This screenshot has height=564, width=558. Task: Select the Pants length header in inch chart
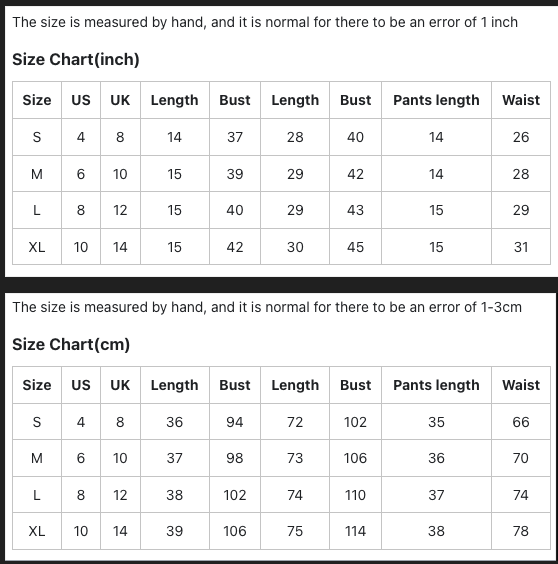pos(436,100)
